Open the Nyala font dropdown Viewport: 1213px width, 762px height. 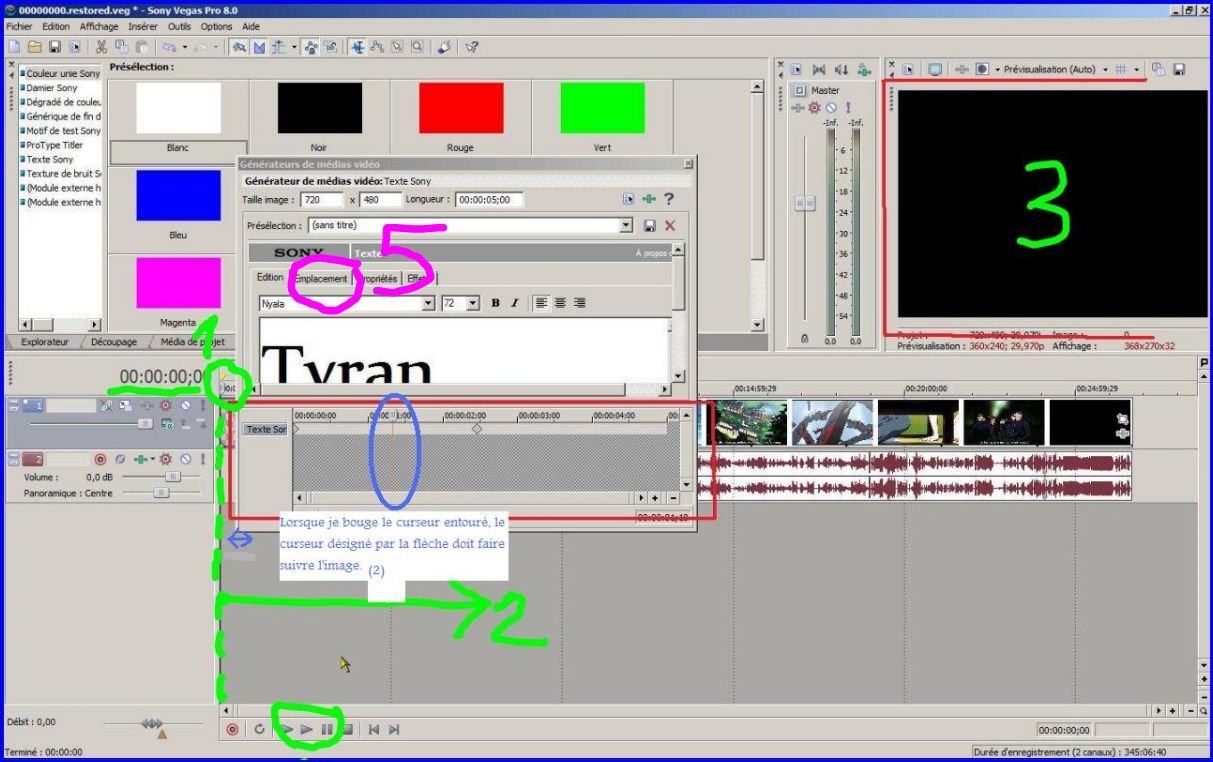(x=428, y=303)
